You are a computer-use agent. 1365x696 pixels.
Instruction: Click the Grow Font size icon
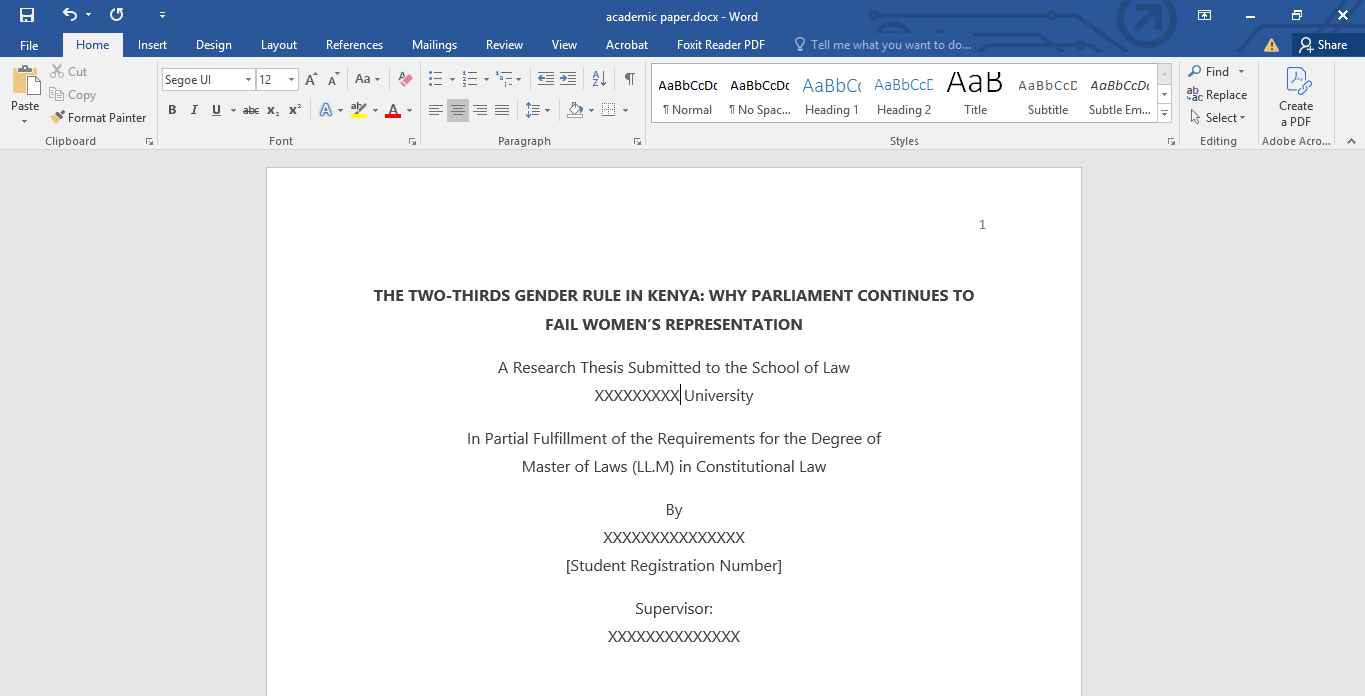point(311,79)
